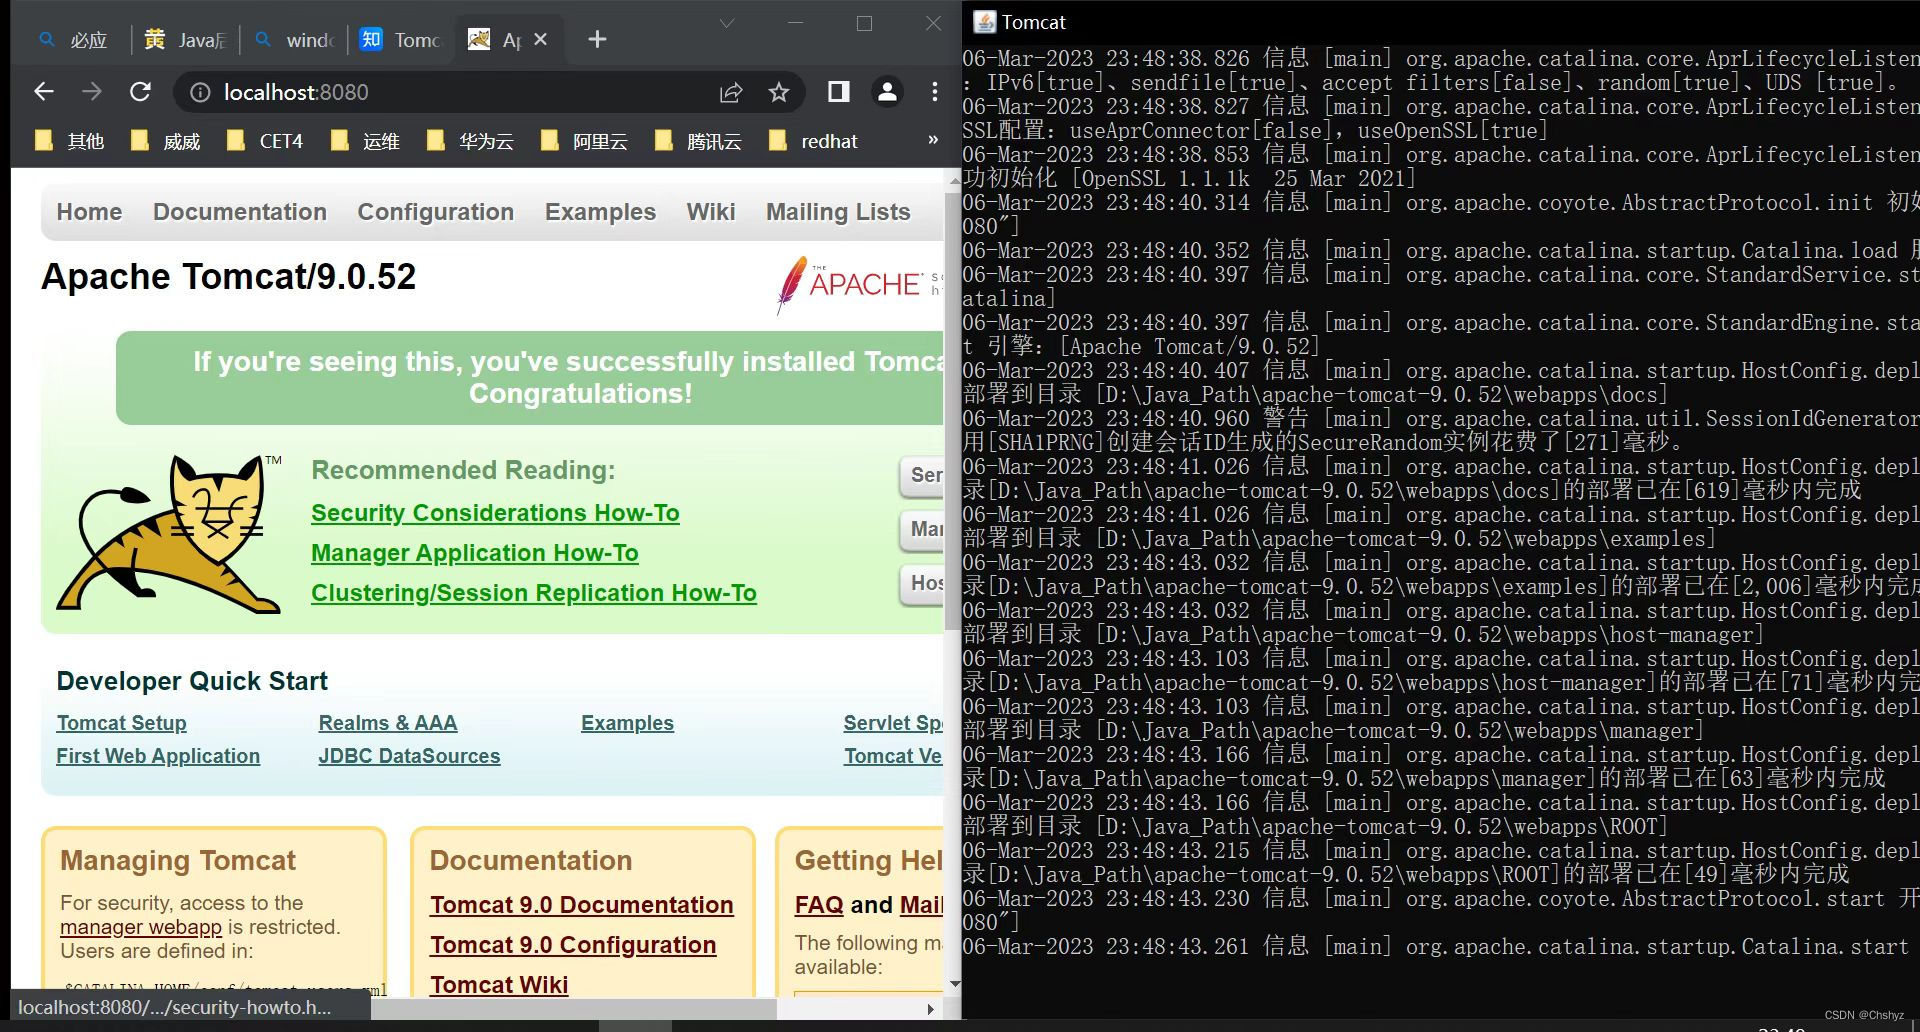Open the CET4 bookmark folder
Viewport: 1920px width, 1032px height.
pos(265,141)
